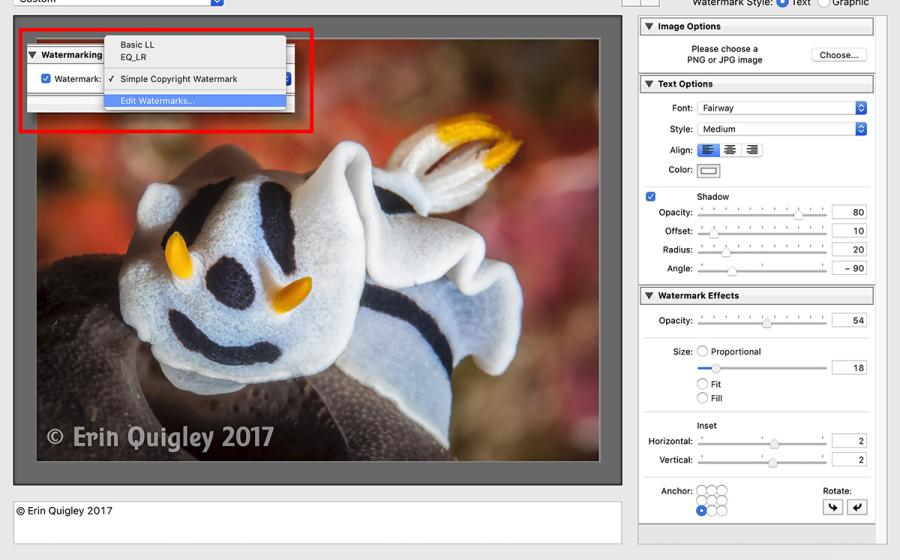Select the Basic LL watermark preset
900x560 pixels.
coord(137,45)
